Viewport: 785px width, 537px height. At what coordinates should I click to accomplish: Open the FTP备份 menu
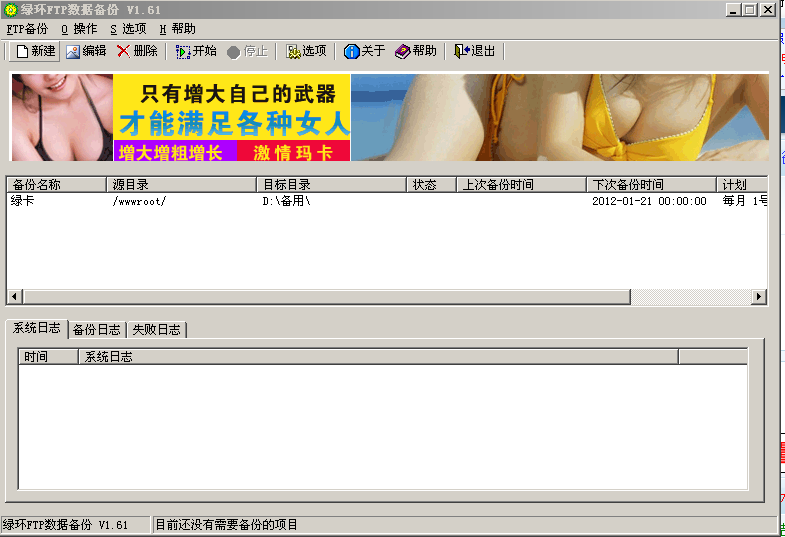[x=27, y=29]
